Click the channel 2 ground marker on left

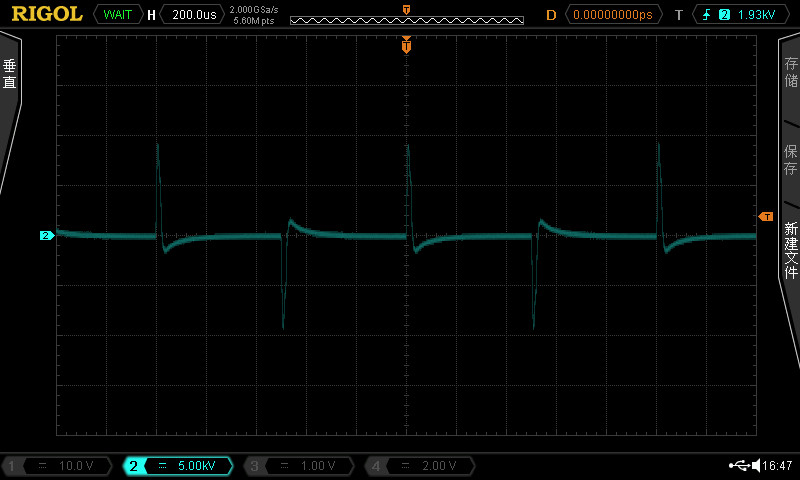(46, 236)
